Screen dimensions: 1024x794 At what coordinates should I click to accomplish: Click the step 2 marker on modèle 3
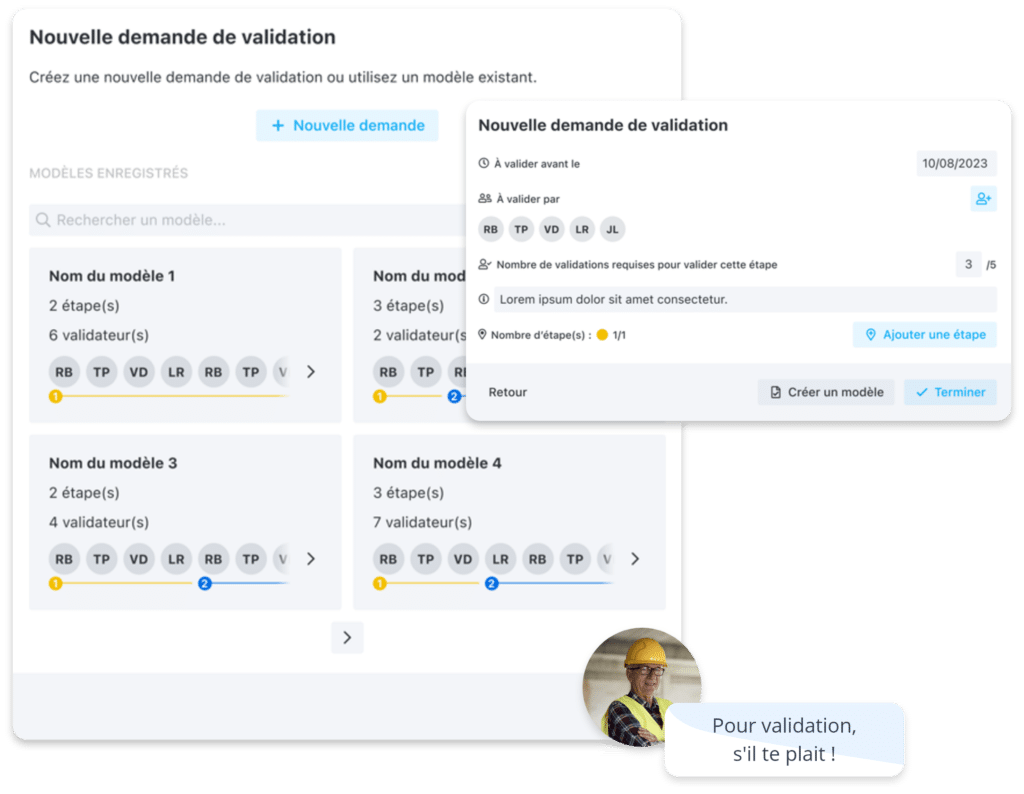click(x=205, y=584)
